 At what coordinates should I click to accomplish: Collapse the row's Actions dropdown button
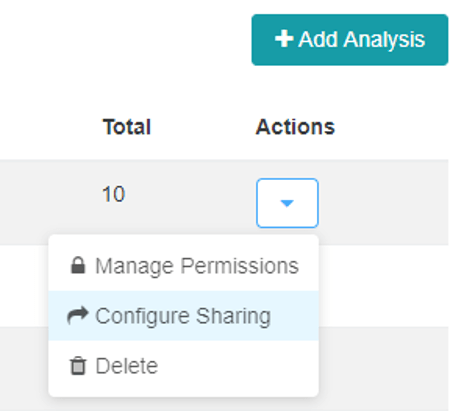click(x=287, y=203)
